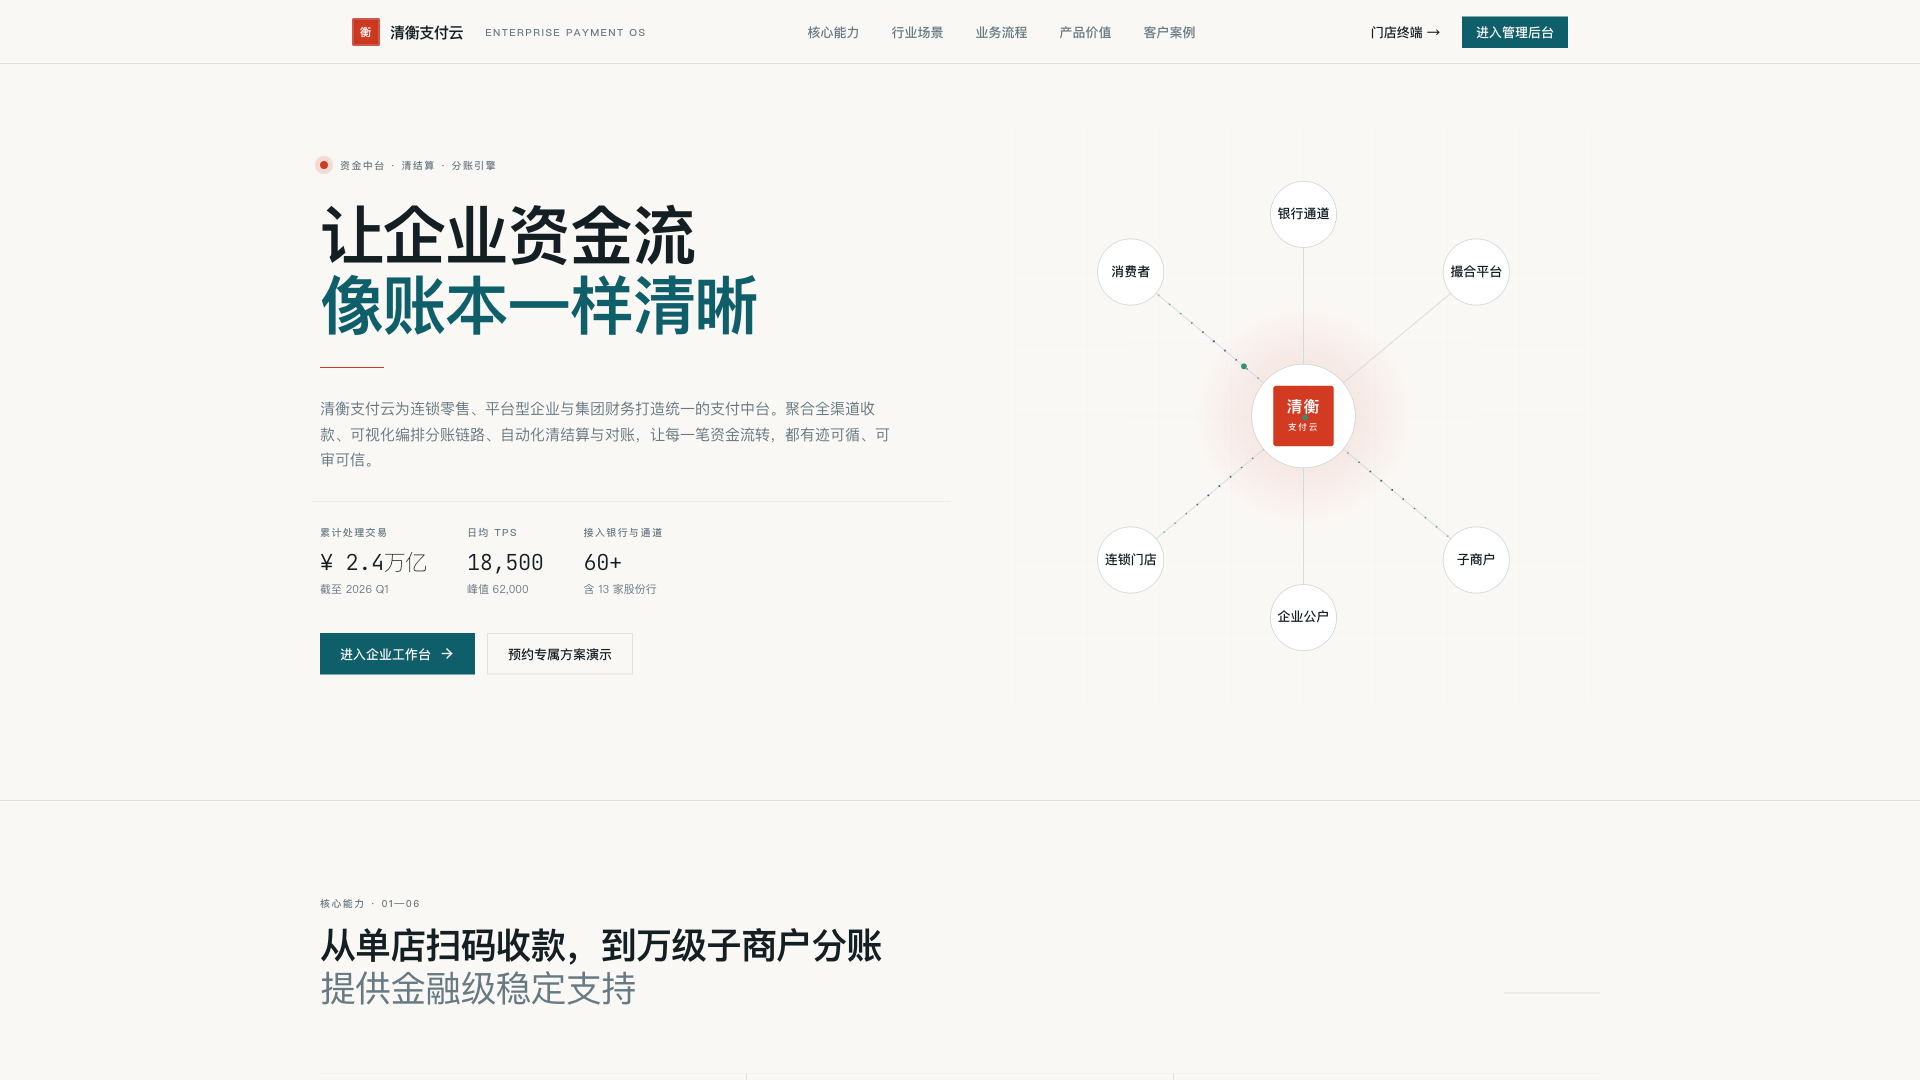Select the 银行通道 node in the diagram

(x=1303, y=213)
